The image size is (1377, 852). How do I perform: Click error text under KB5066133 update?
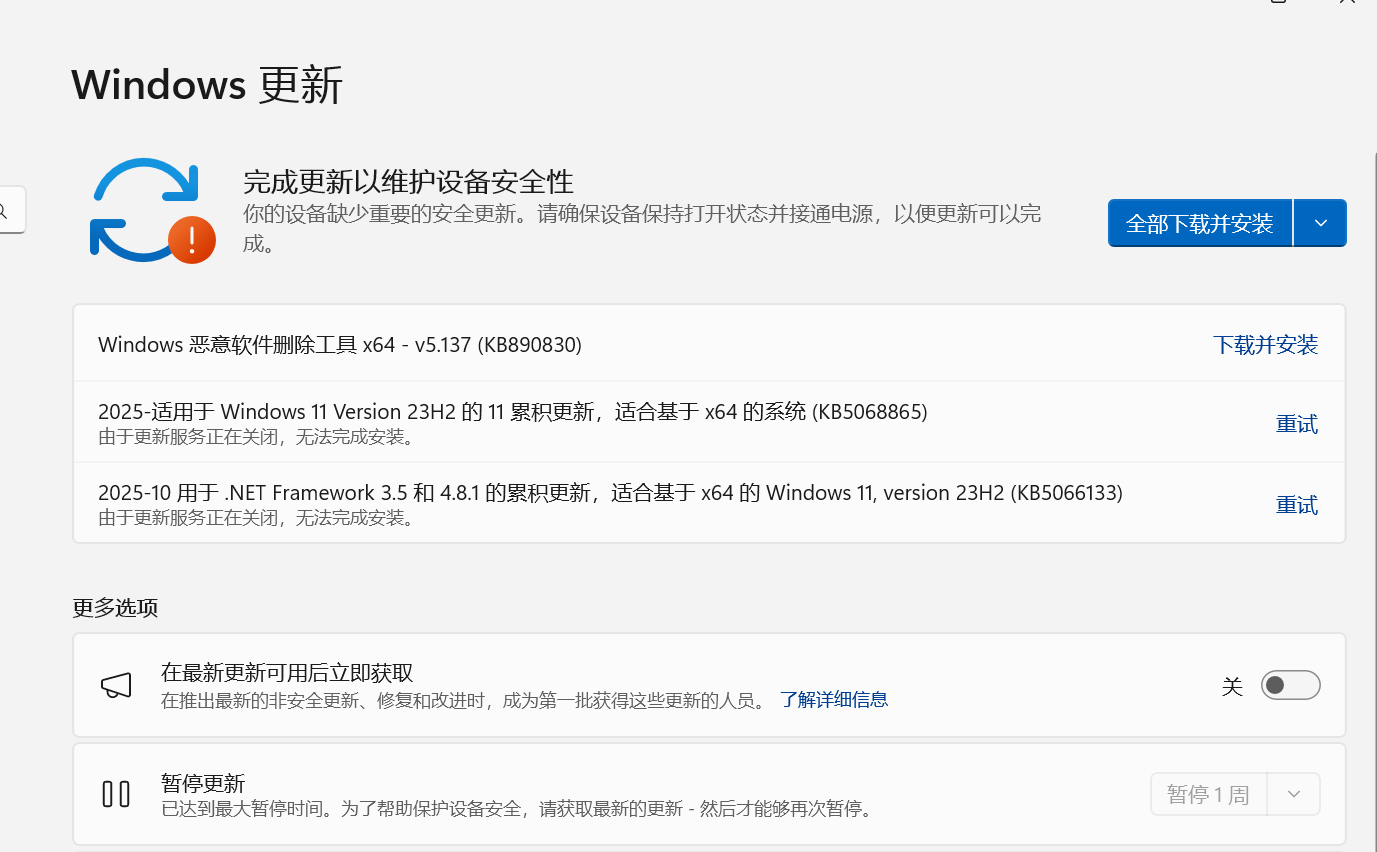click(x=256, y=518)
